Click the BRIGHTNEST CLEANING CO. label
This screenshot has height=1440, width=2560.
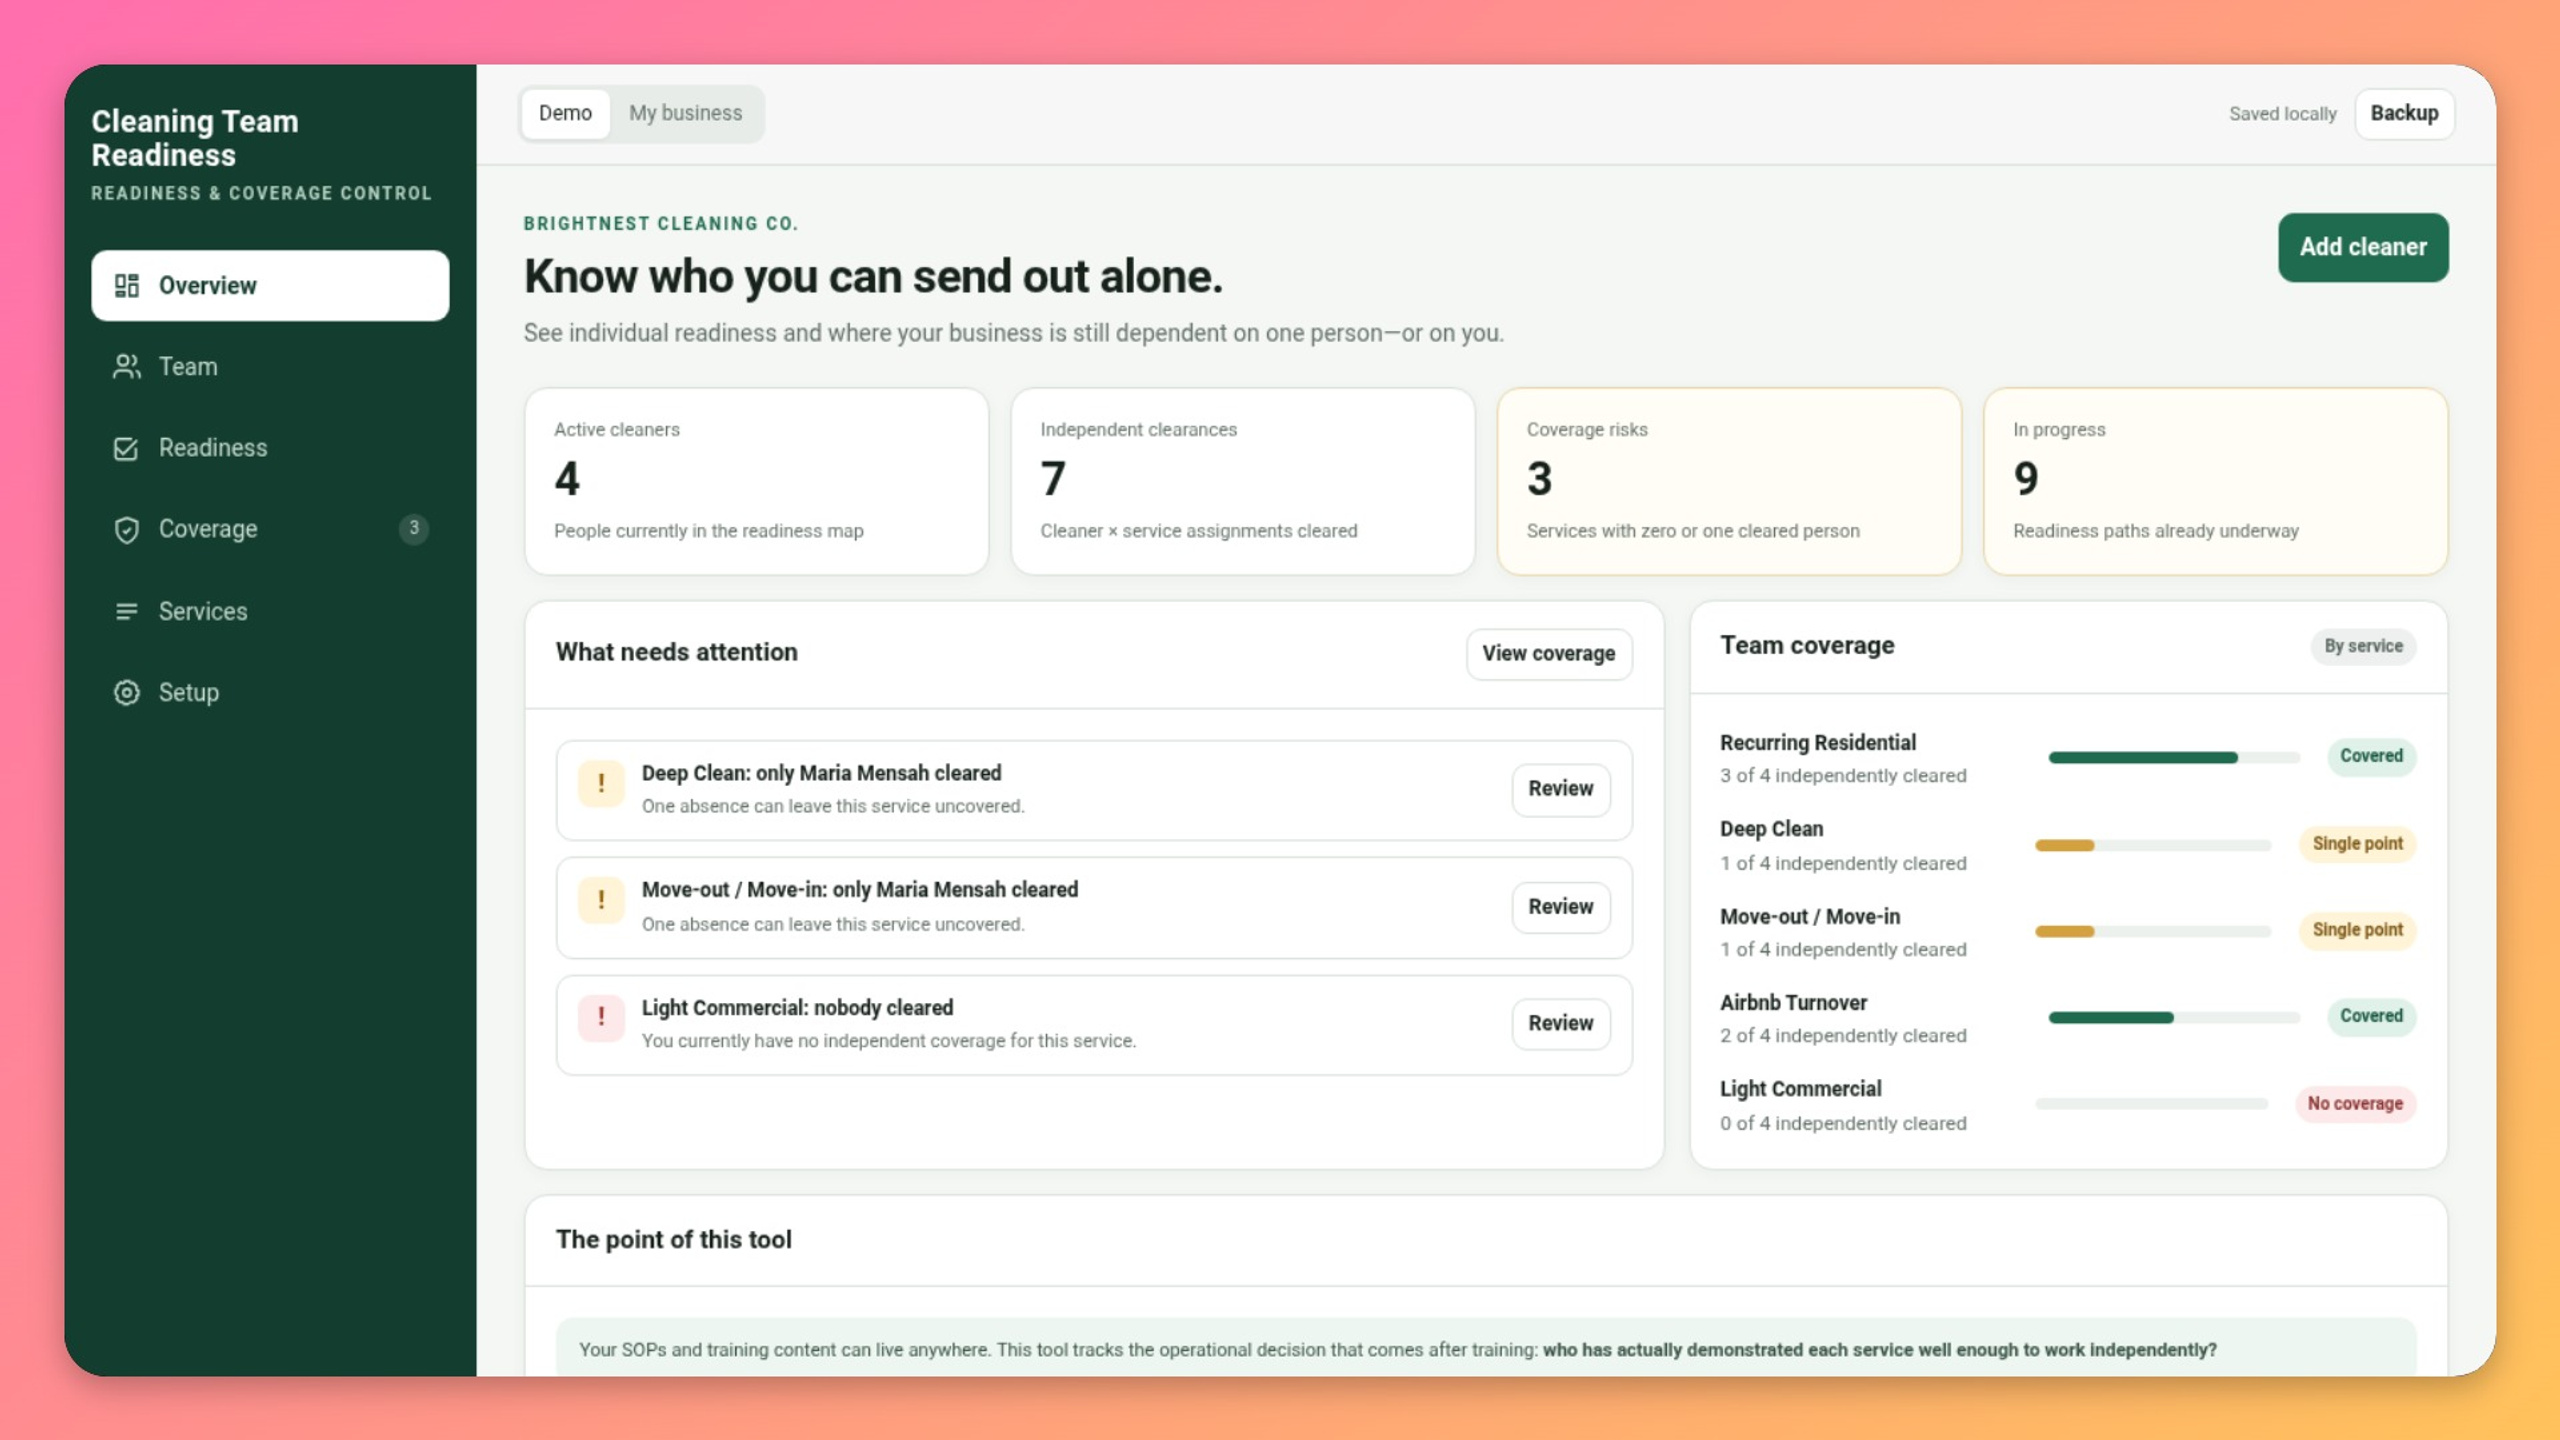pyautogui.click(x=661, y=223)
